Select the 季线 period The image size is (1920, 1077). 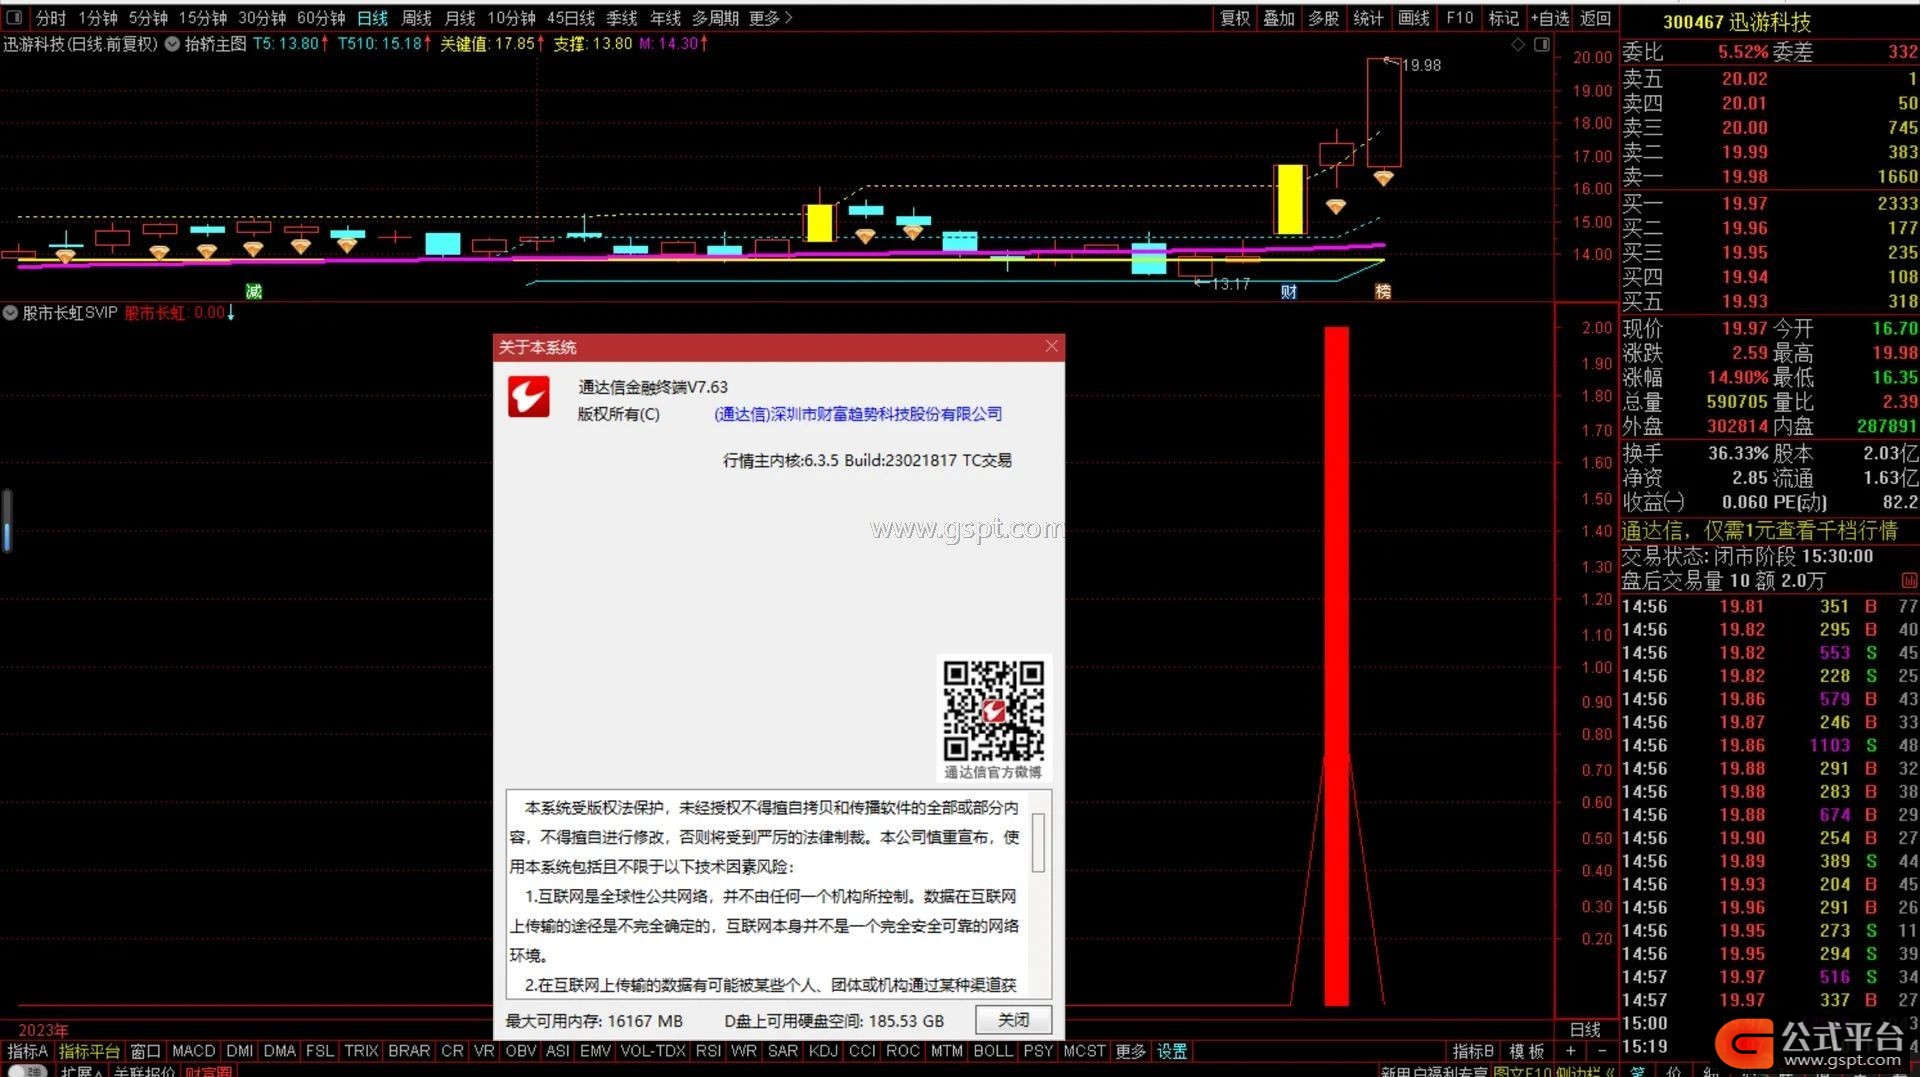pyautogui.click(x=622, y=18)
